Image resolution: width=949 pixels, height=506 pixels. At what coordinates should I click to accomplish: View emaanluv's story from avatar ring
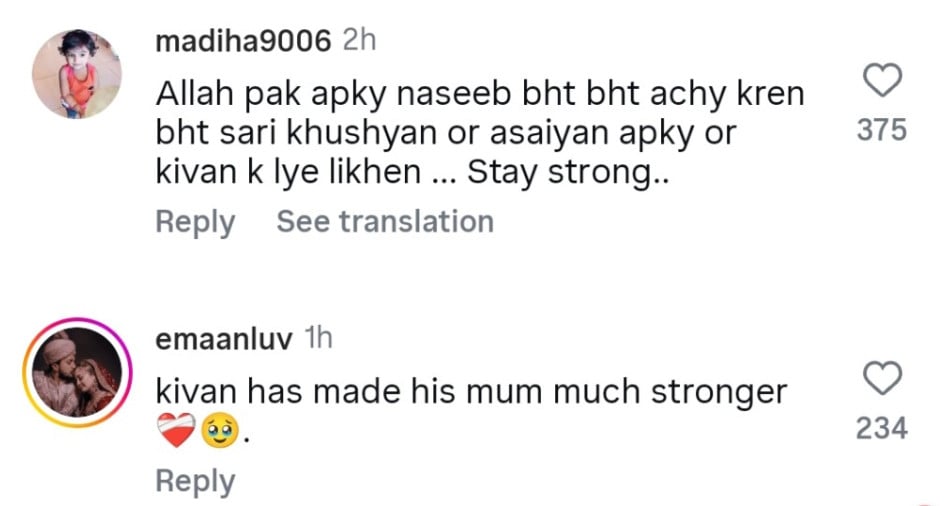[x=77, y=372]
